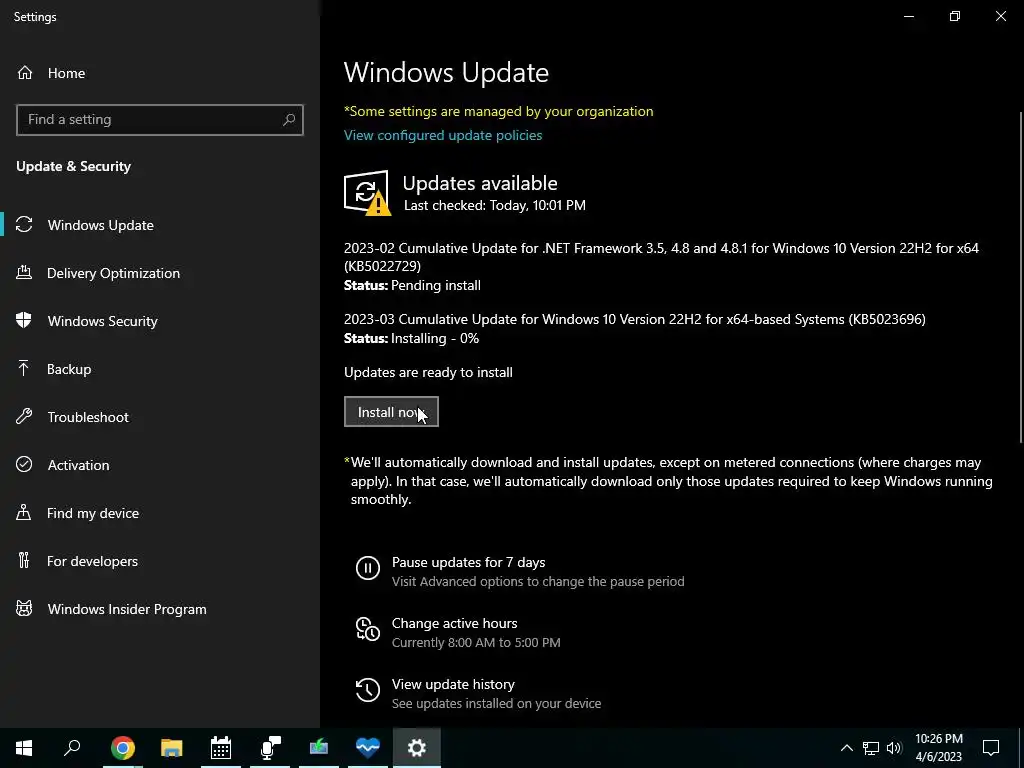This screenshot has width=1024, height=768.
Task: Click the pause circle icon
Action: [x=368, y=568]
